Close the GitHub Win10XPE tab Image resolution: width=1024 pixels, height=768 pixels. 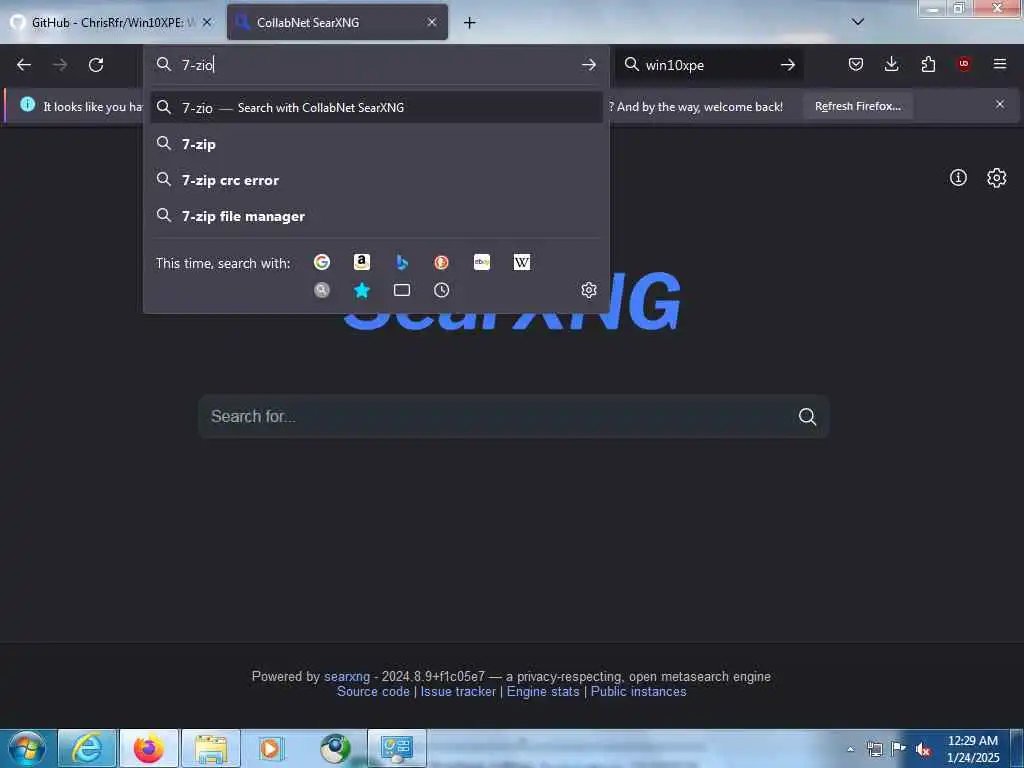tap(207, 22)
